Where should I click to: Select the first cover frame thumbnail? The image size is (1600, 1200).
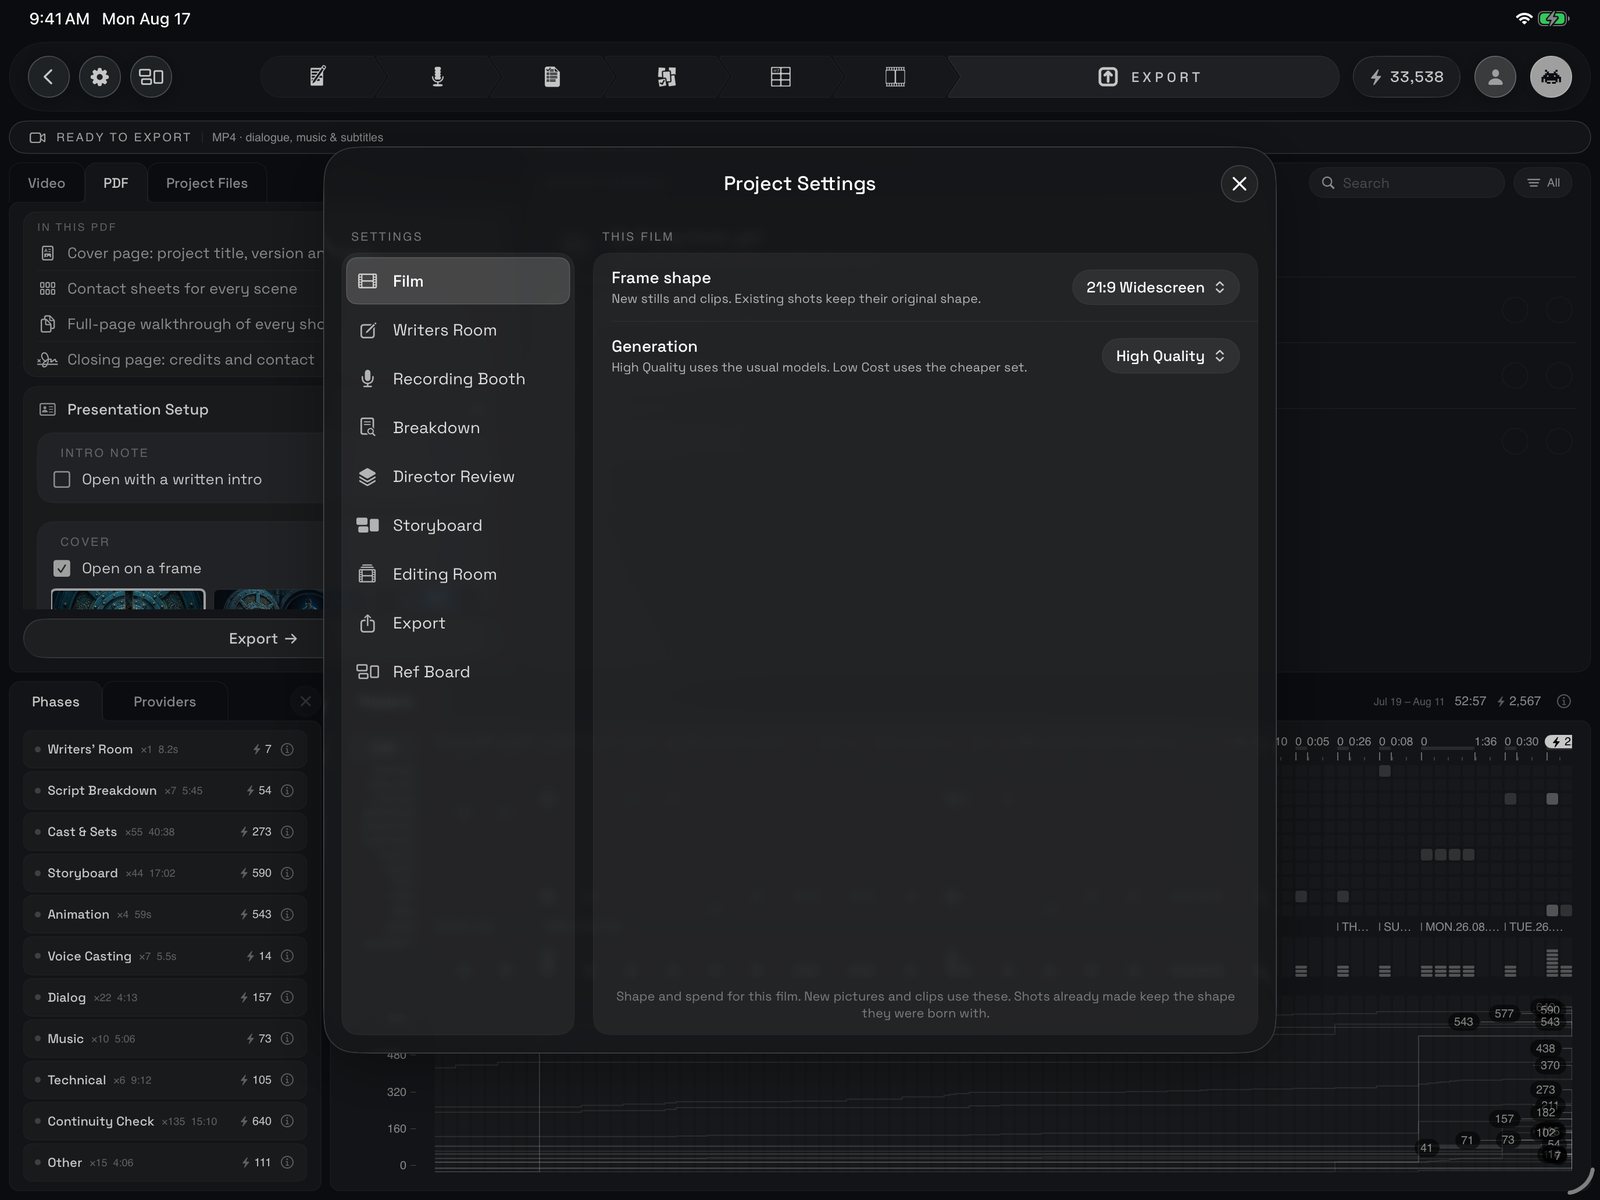tap(128, 600)
